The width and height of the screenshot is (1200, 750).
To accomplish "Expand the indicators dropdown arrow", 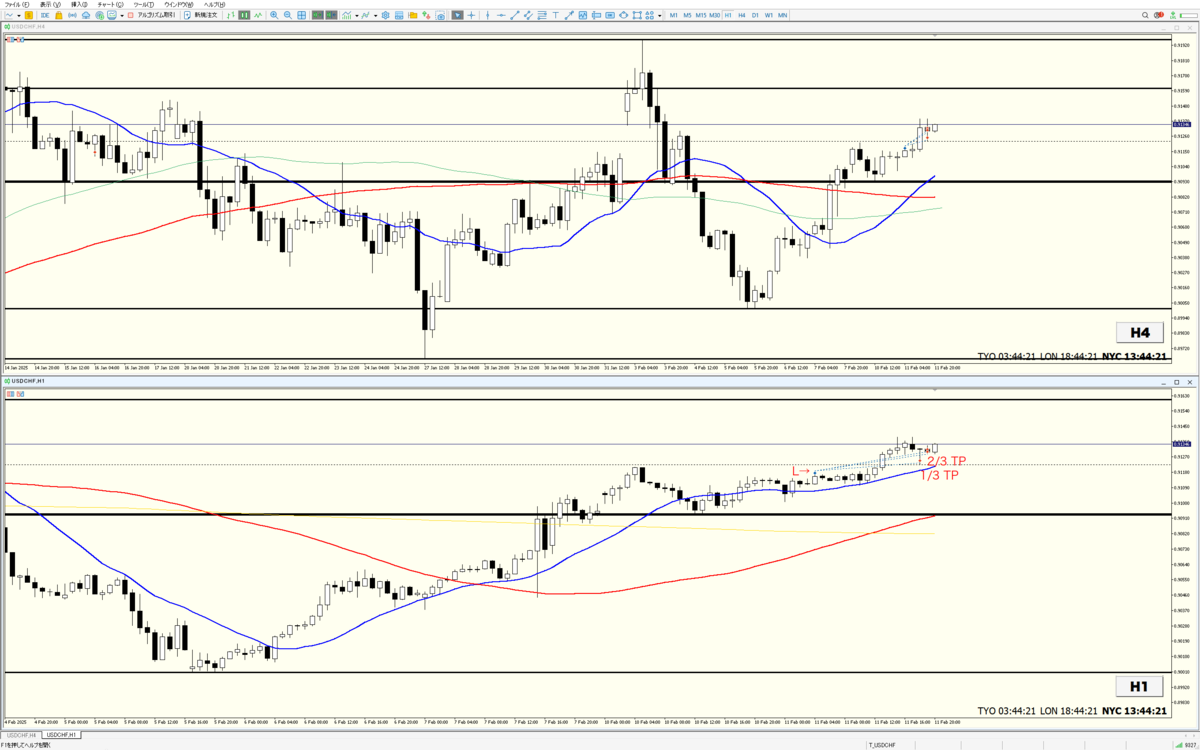I will [357, 15].
